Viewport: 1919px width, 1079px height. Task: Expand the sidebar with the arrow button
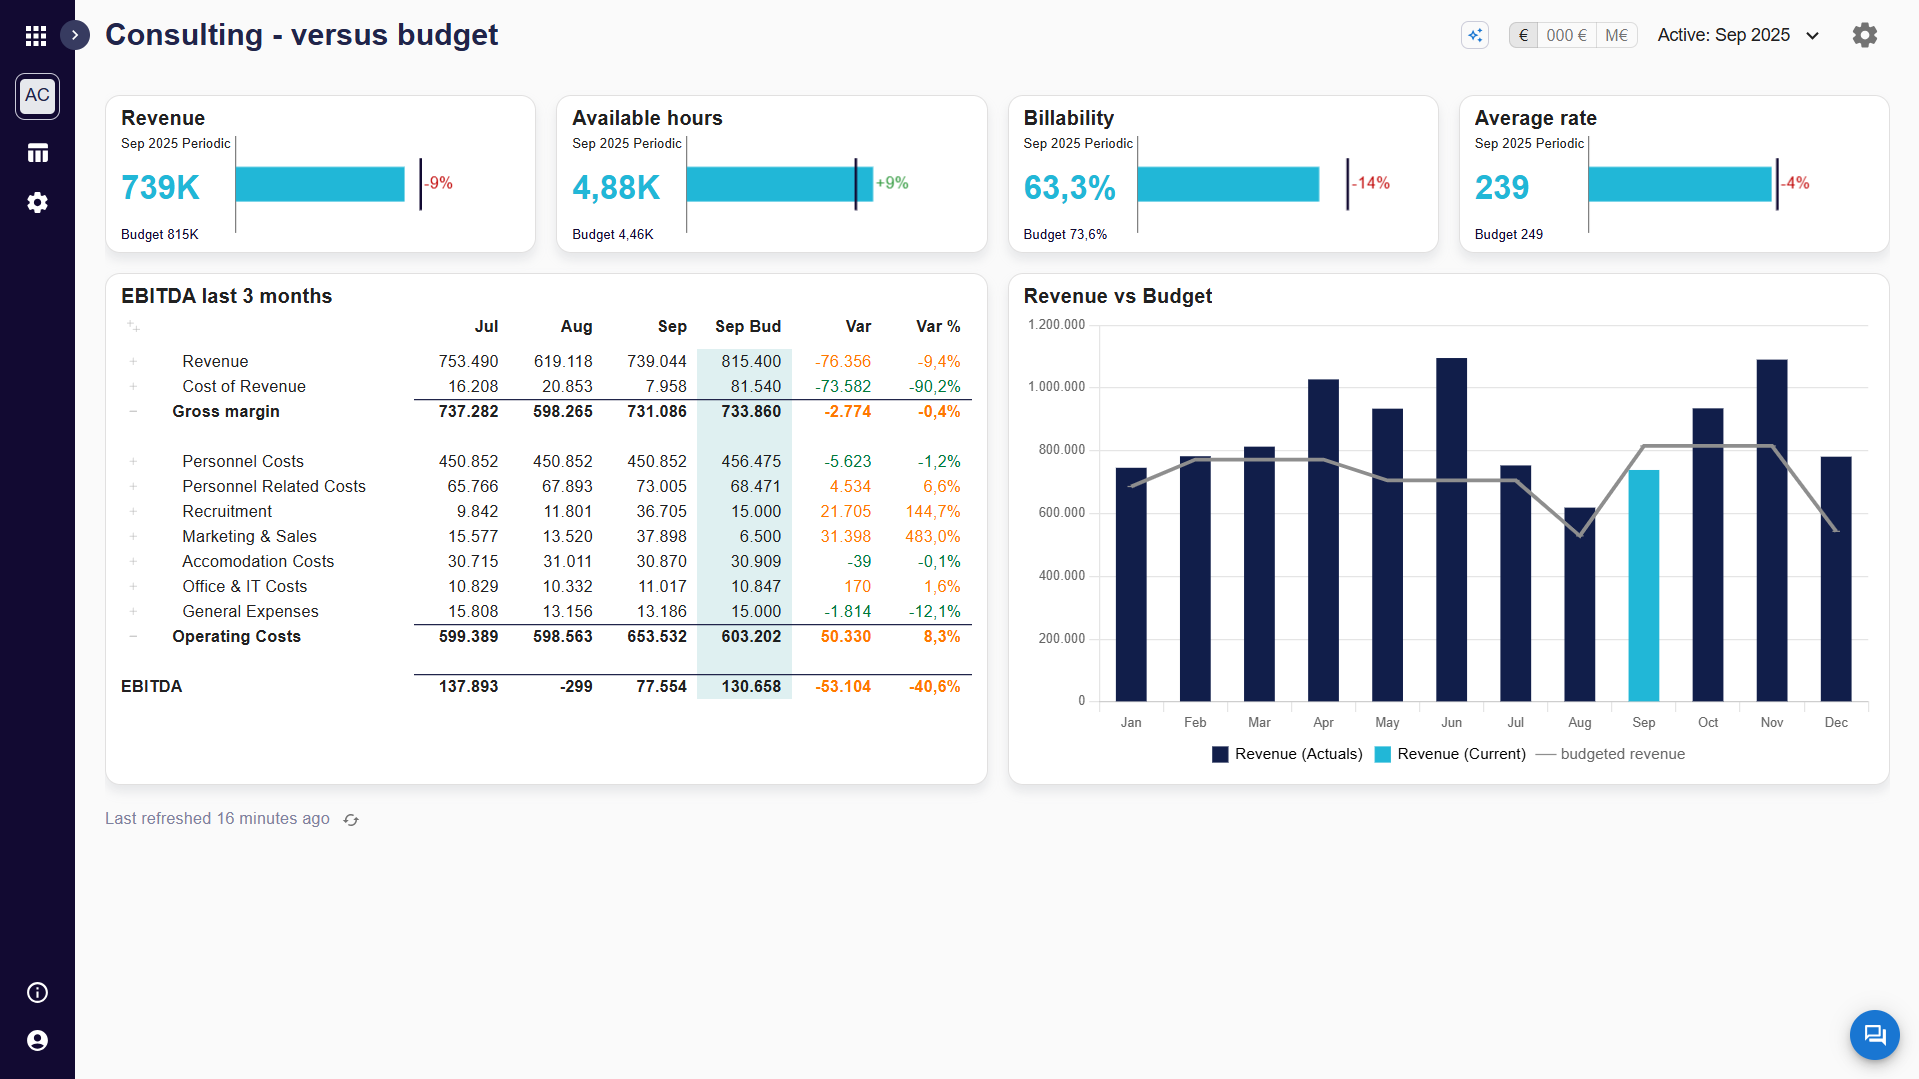[75, 35]
